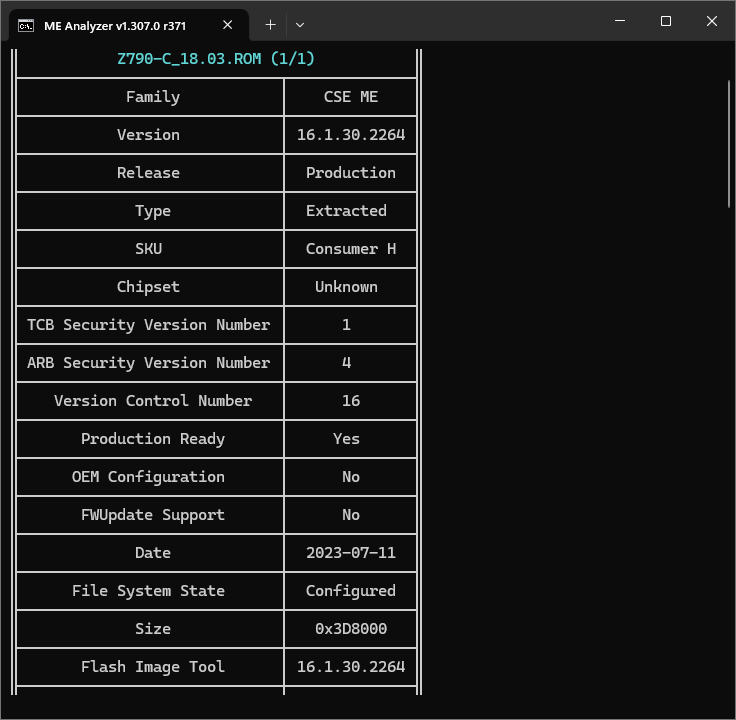The image size is (736, 720).
Task: Click the Flash Image Tool label
Action: [x=153, y=667]
